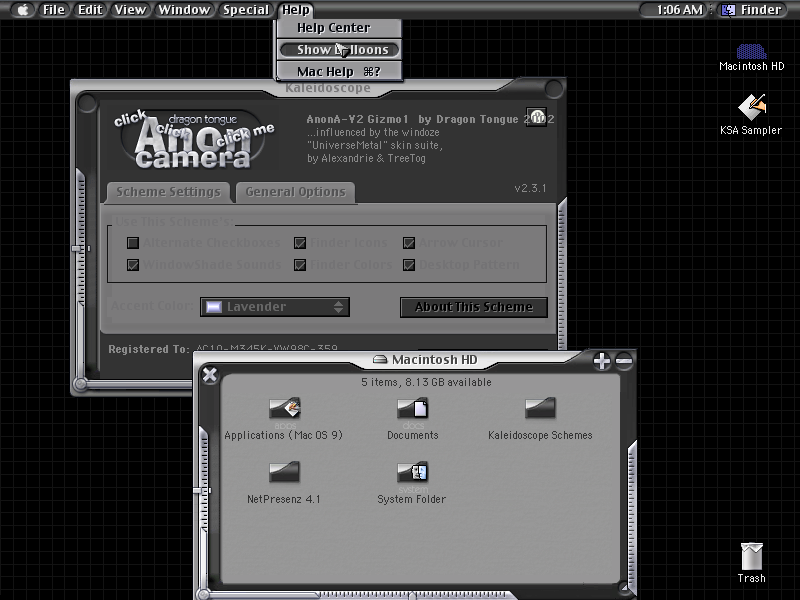Select the NetPresenz 4.1 folder icon
This screenshot has height=600, width=800.
tap(284, 472)
